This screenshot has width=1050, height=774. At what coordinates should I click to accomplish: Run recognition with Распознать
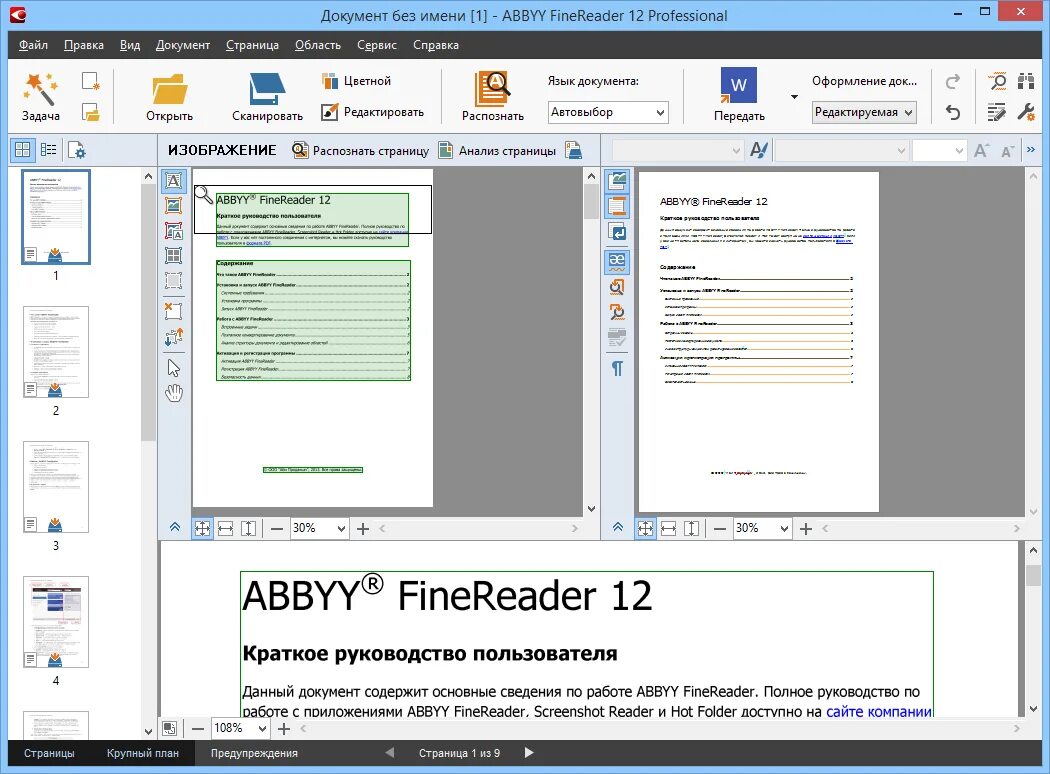click(x=493, y=96)
